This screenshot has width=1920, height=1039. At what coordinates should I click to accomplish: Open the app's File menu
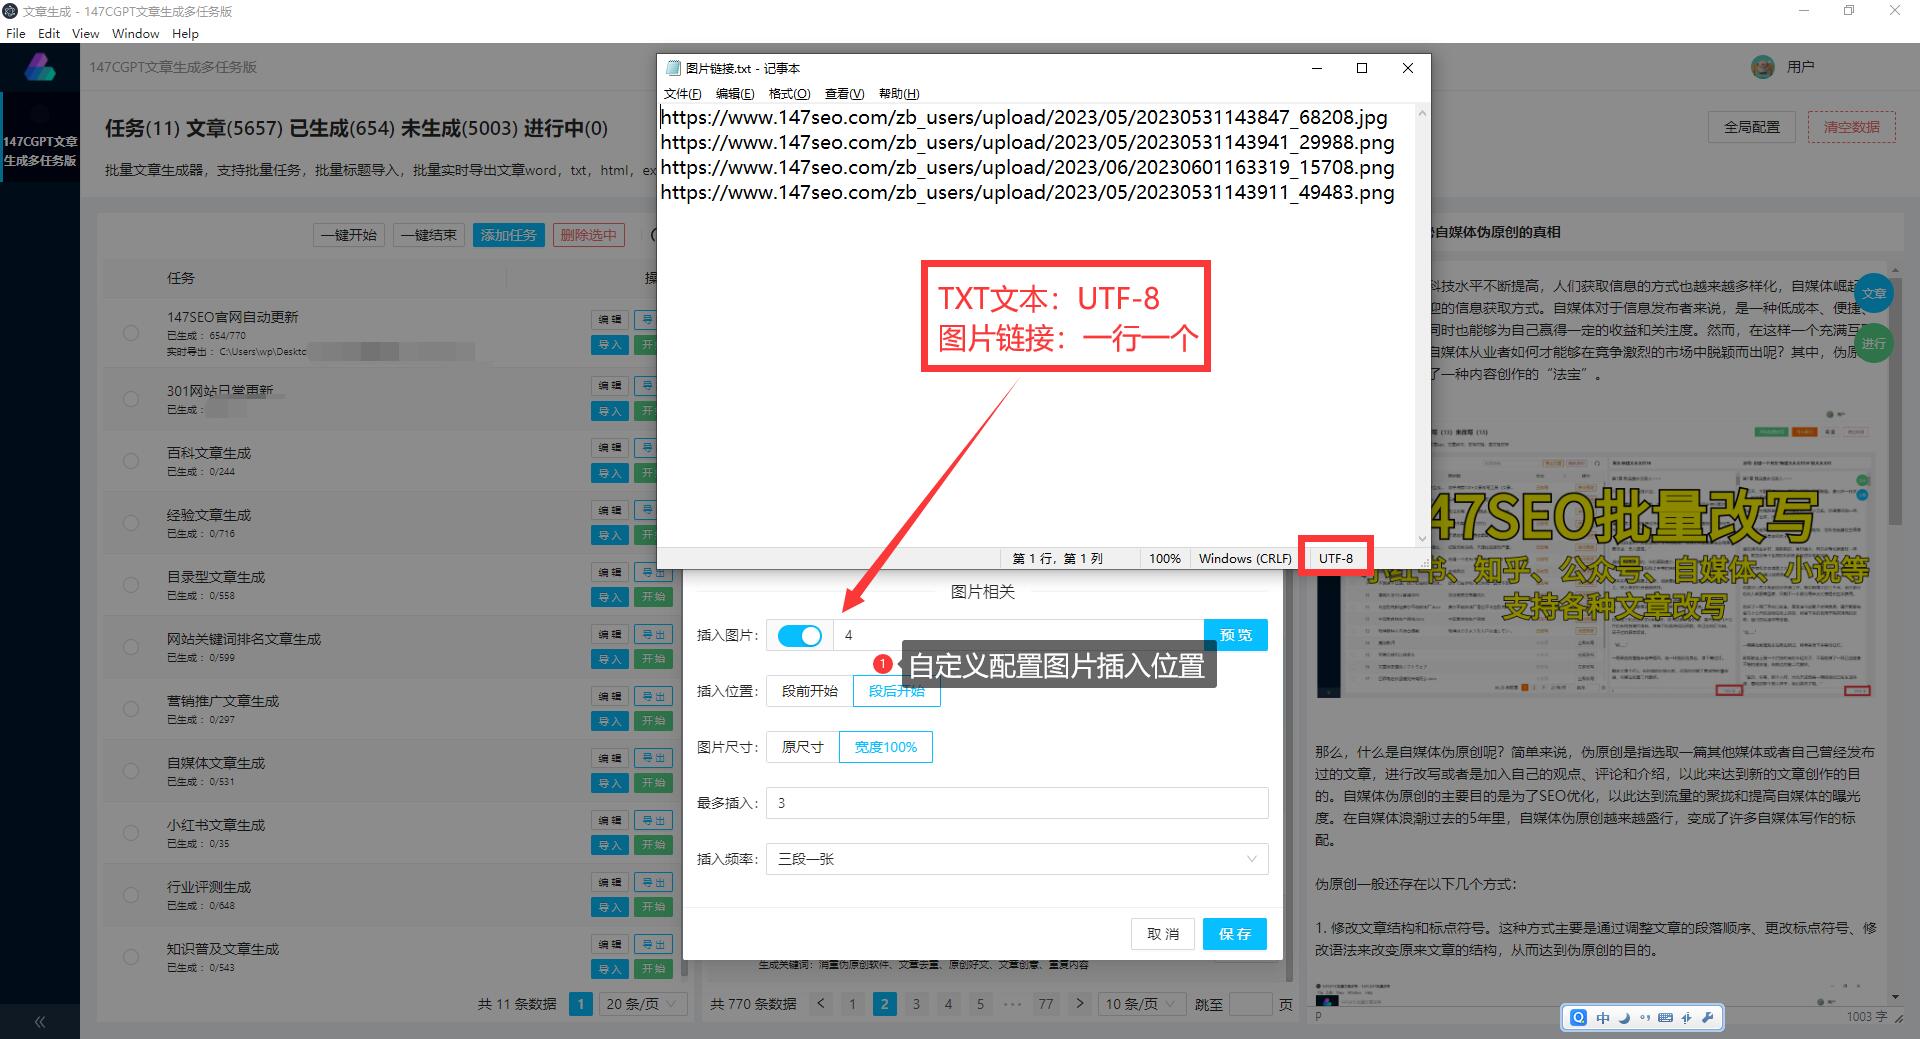[16, 33]
